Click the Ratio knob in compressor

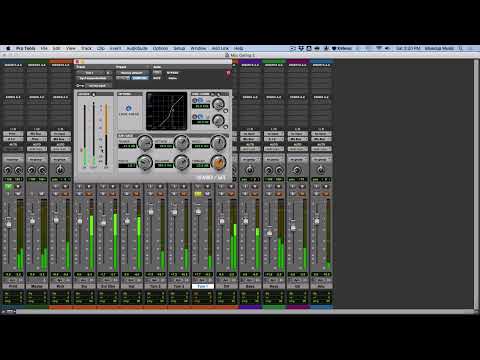[x=145, y=163]
